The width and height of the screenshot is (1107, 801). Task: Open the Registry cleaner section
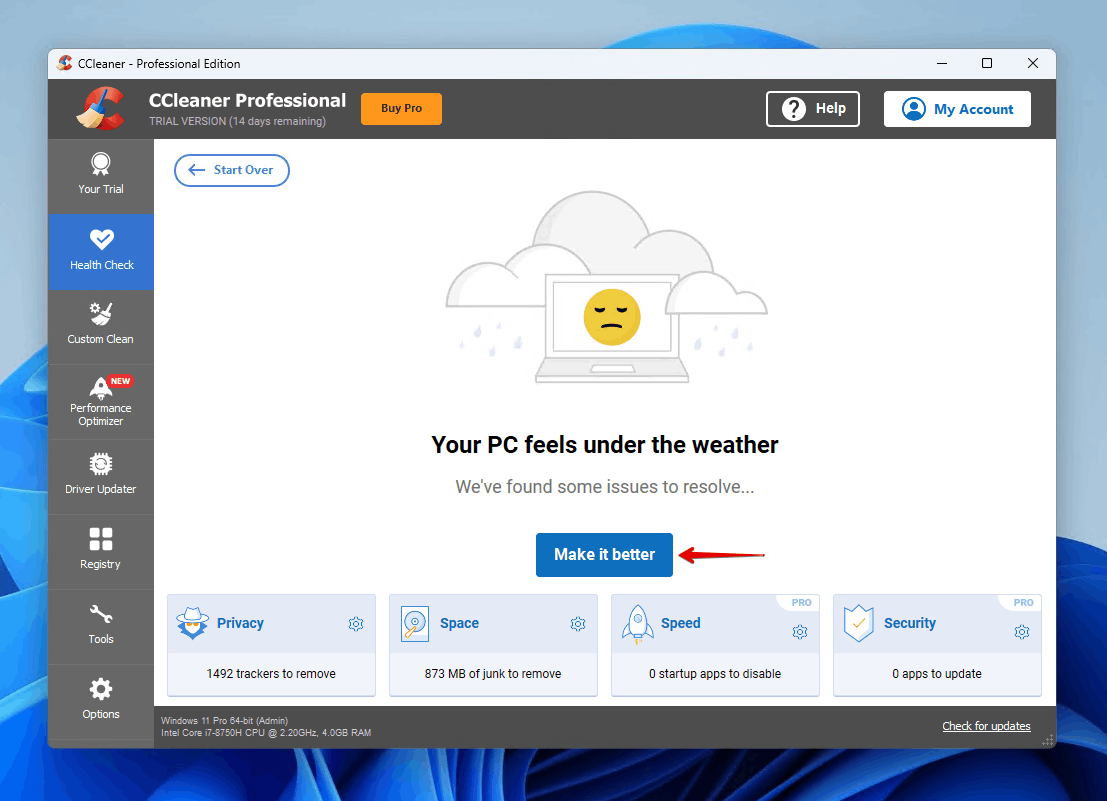click(x=101, y=552)
